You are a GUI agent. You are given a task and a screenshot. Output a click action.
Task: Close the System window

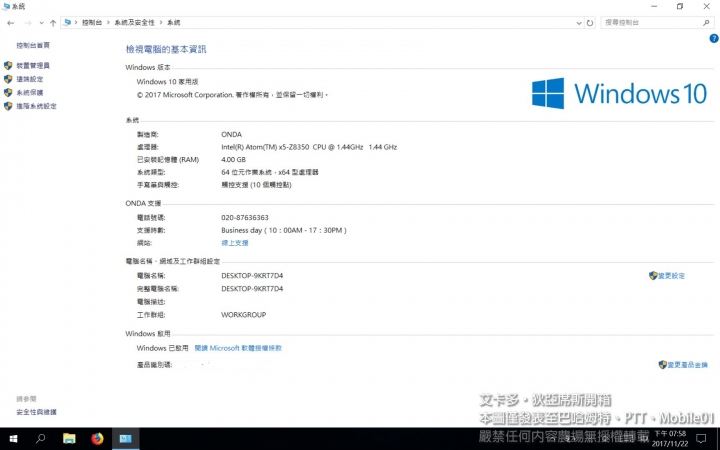(x=706, y=6)
